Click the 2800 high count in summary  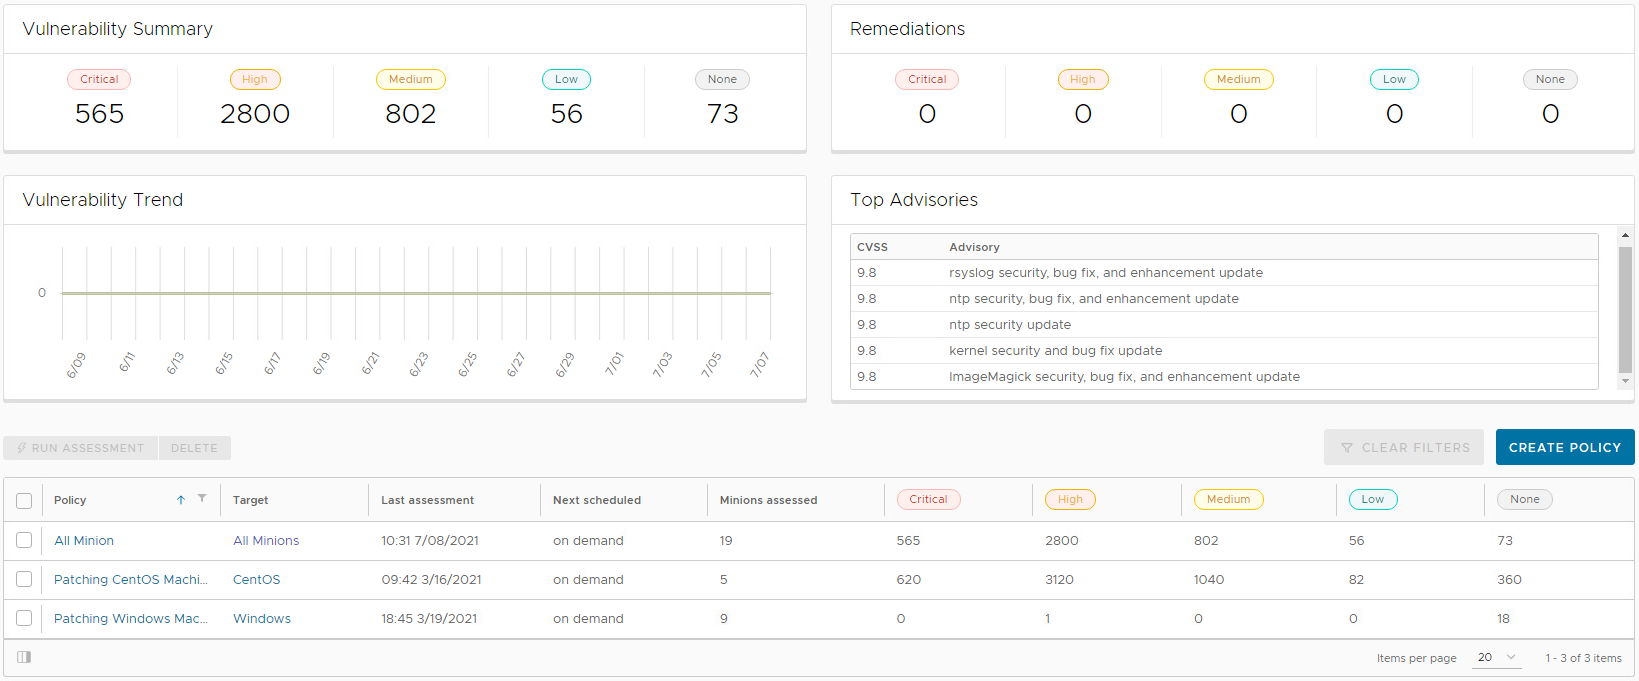255,114
